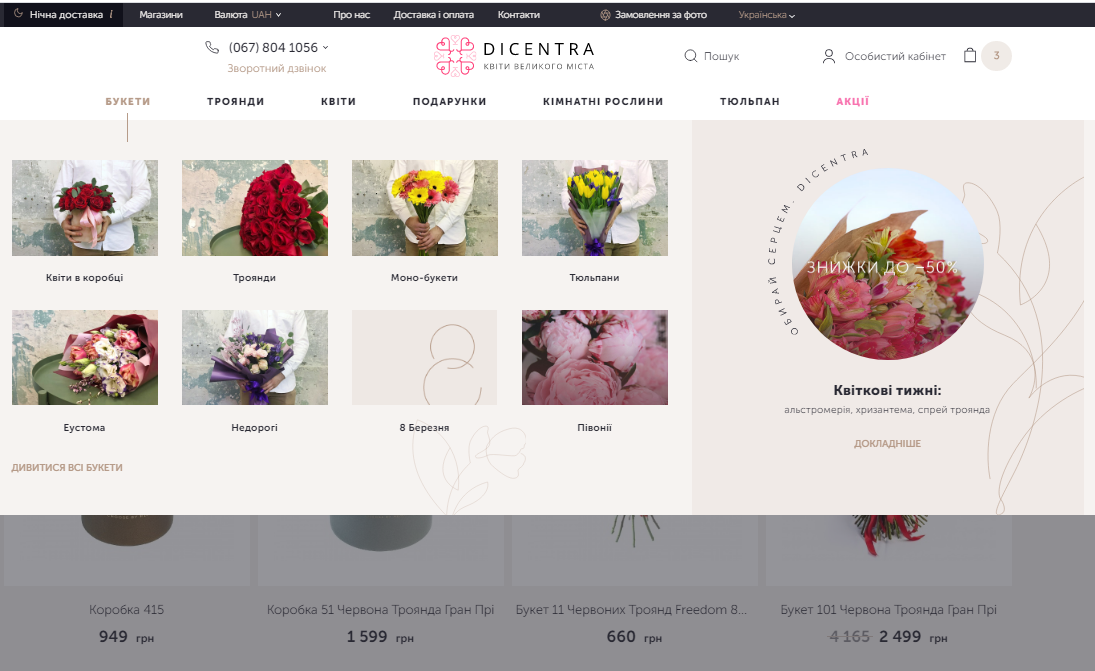1095x671 pixels.
Task: Click the search magnifier icon
Action: click(x=691, y=56)
